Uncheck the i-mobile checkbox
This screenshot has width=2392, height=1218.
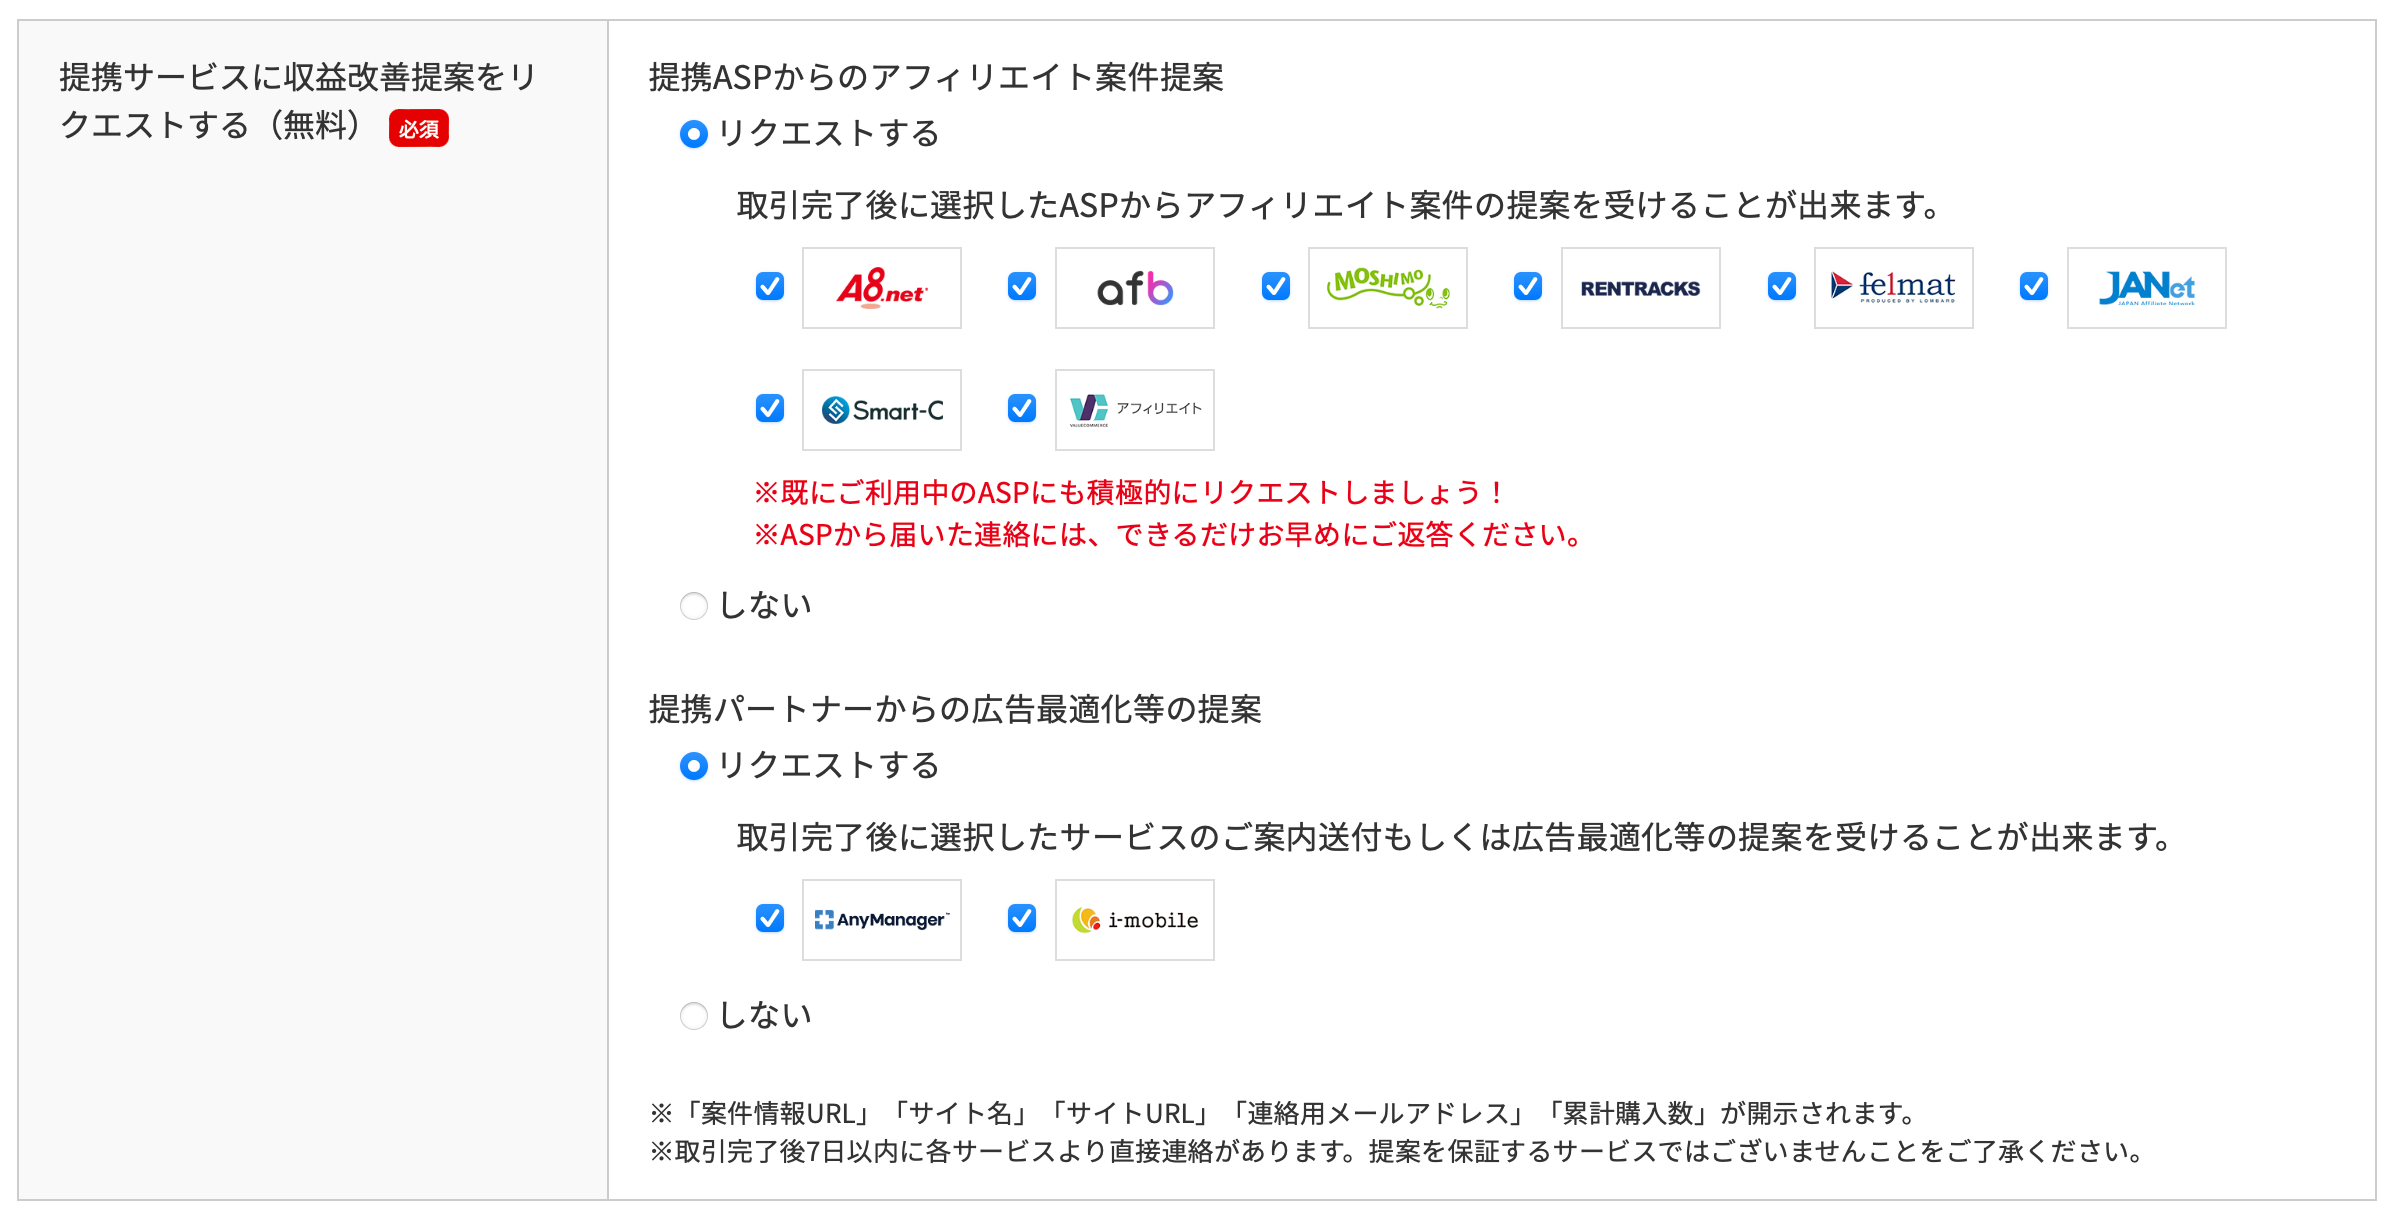pyautogui.click(x=1021, y=920)
